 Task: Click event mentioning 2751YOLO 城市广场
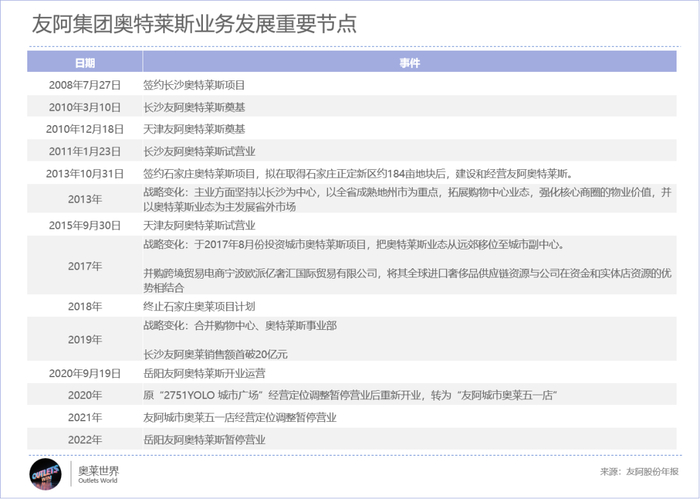pos(350,395)
